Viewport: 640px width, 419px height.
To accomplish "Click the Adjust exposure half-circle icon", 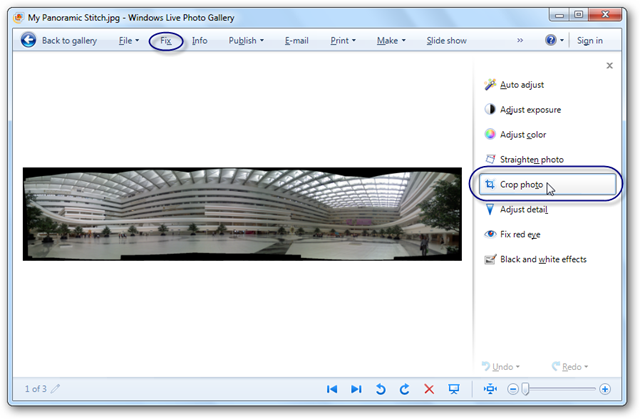I will click(x=490, y=109).
